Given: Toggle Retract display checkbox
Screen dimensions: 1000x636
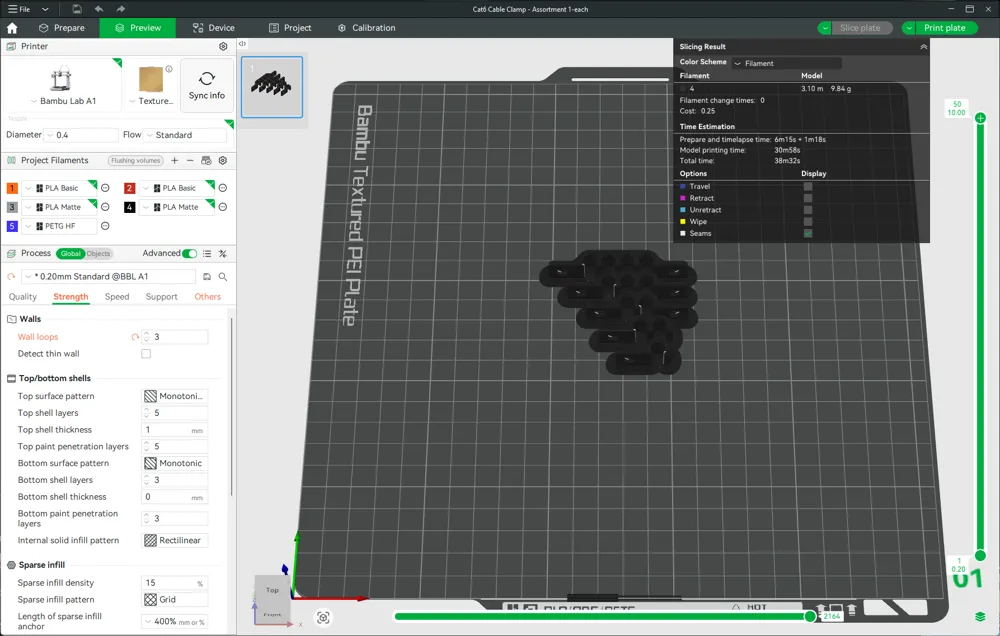Looking at the screenshot, I should (x=808, y=198).
